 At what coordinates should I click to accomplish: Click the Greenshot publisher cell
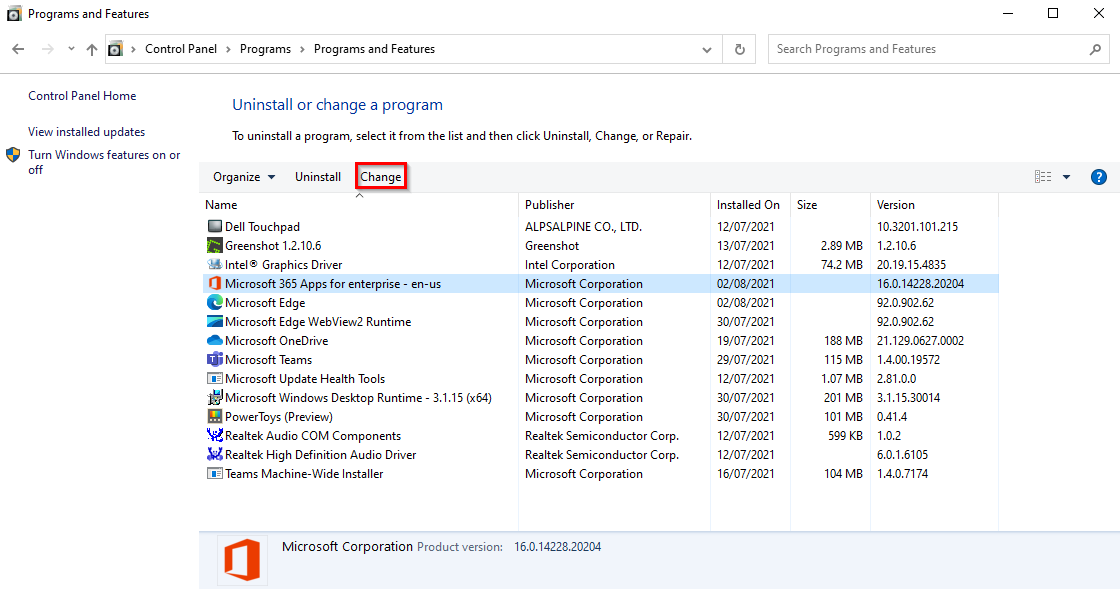click(552, 246)
